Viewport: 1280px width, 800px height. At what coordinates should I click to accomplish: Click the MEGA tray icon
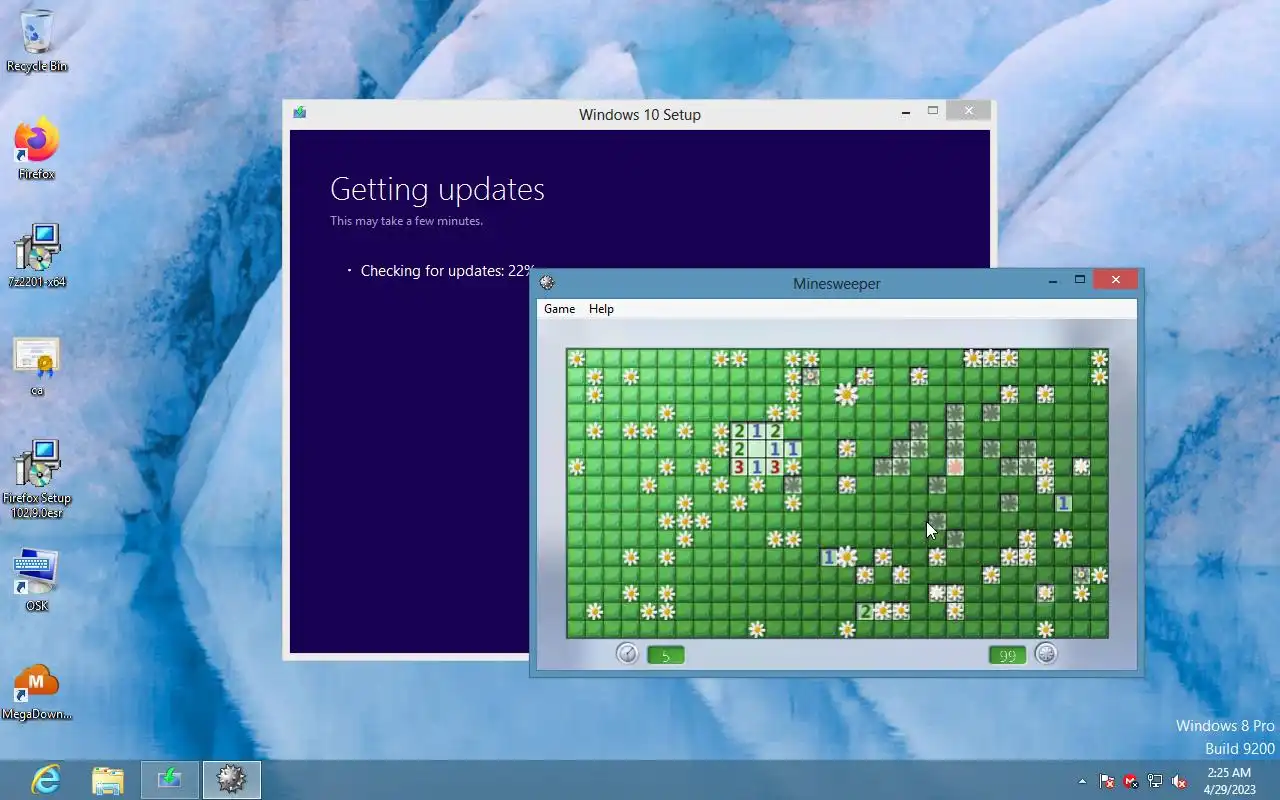(x=1131, y=781)
